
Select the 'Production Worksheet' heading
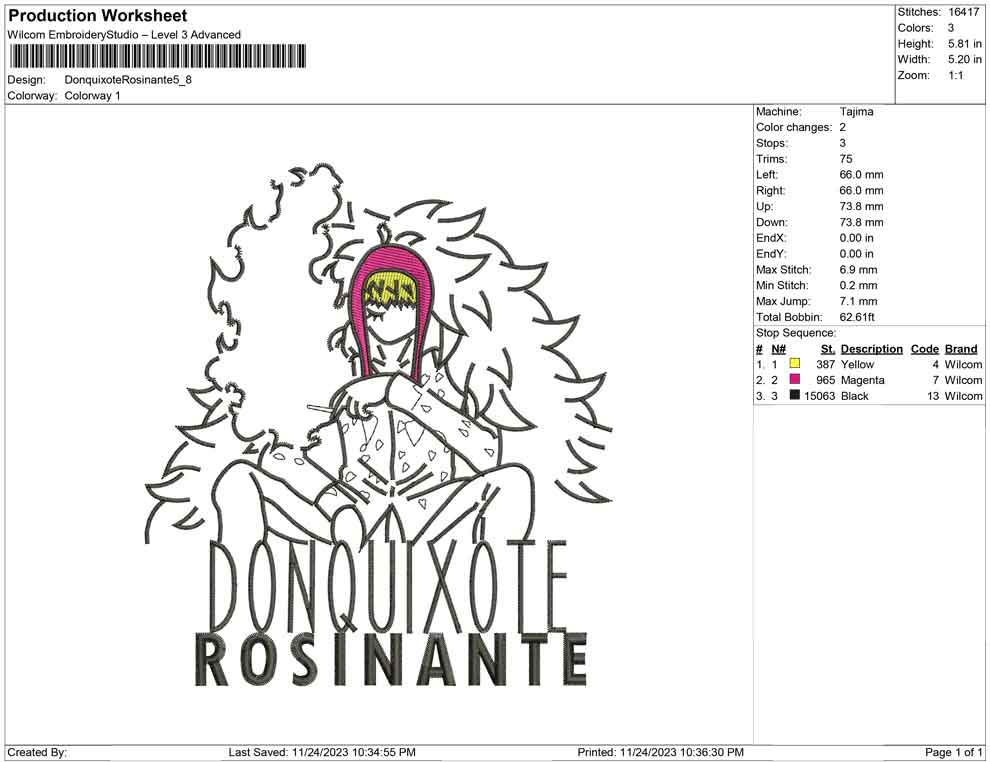pos(98,16)
